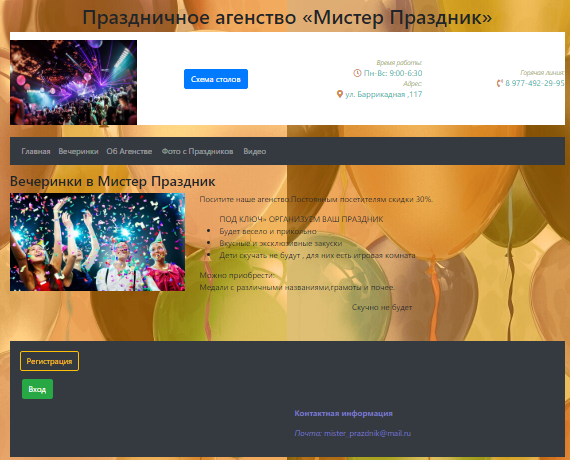Click the hotline number 8 977-492-29-95
Image resolution: width=570 pixels, height=460 pixels.
pos(535,83)
